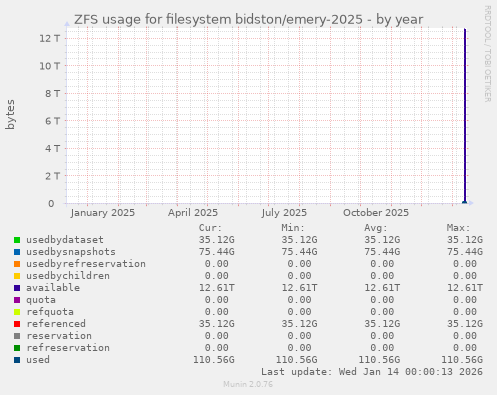Click the 4 T y-axis label
The width and height of the screenshot is (497, 395).
point(53,148)
